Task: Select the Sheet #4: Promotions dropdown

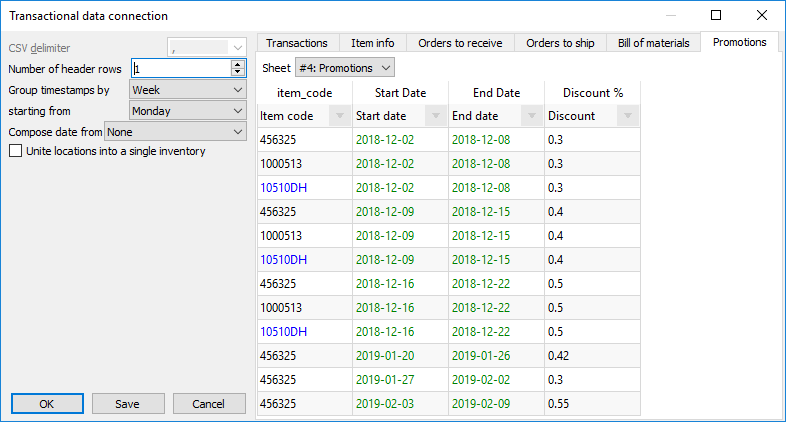Action: point(344,68)
